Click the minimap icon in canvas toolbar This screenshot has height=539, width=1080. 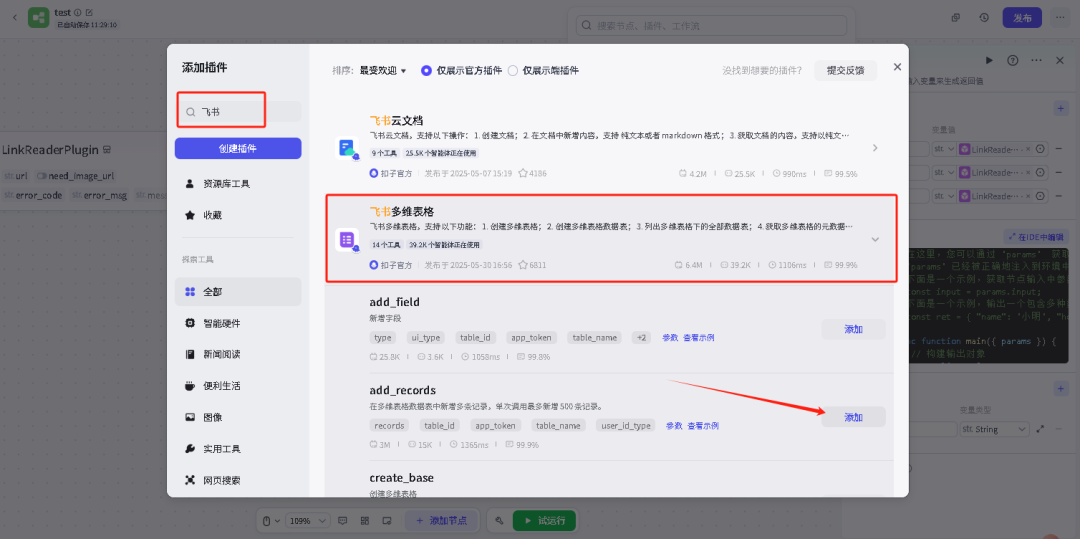tap(387, 520)
